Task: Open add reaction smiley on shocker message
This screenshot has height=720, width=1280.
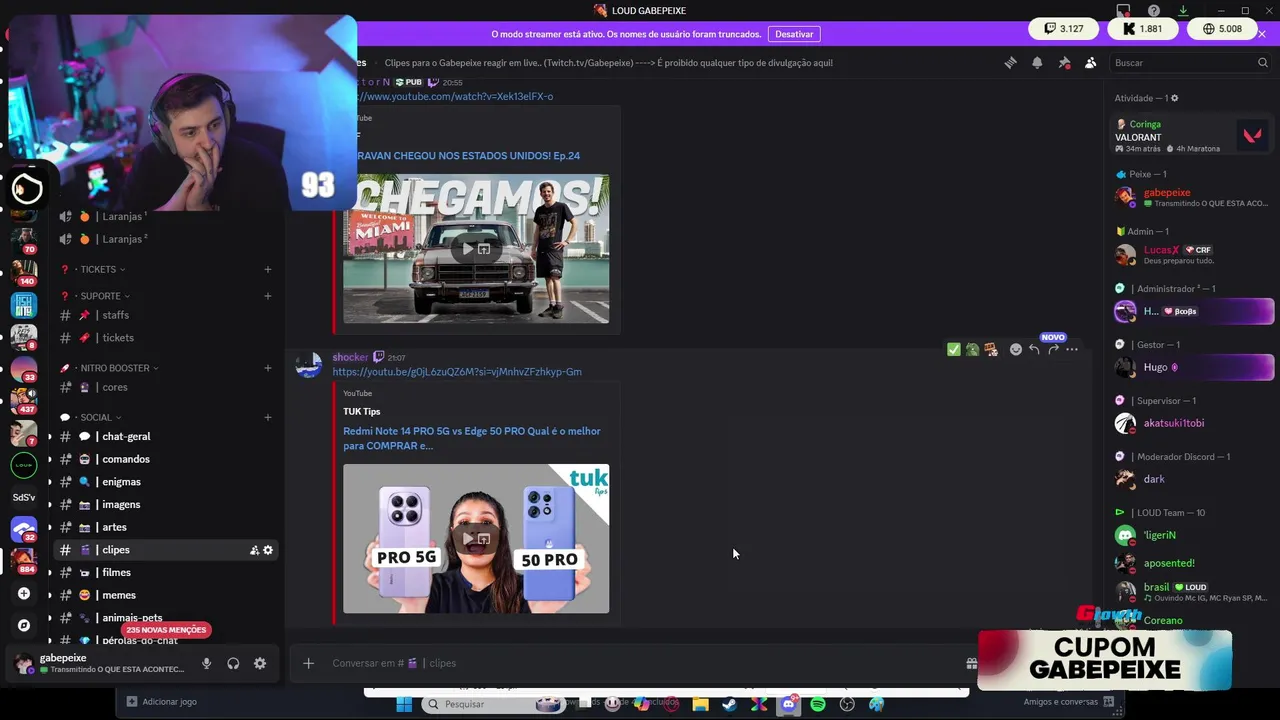Action: [x=1015, y=349]
